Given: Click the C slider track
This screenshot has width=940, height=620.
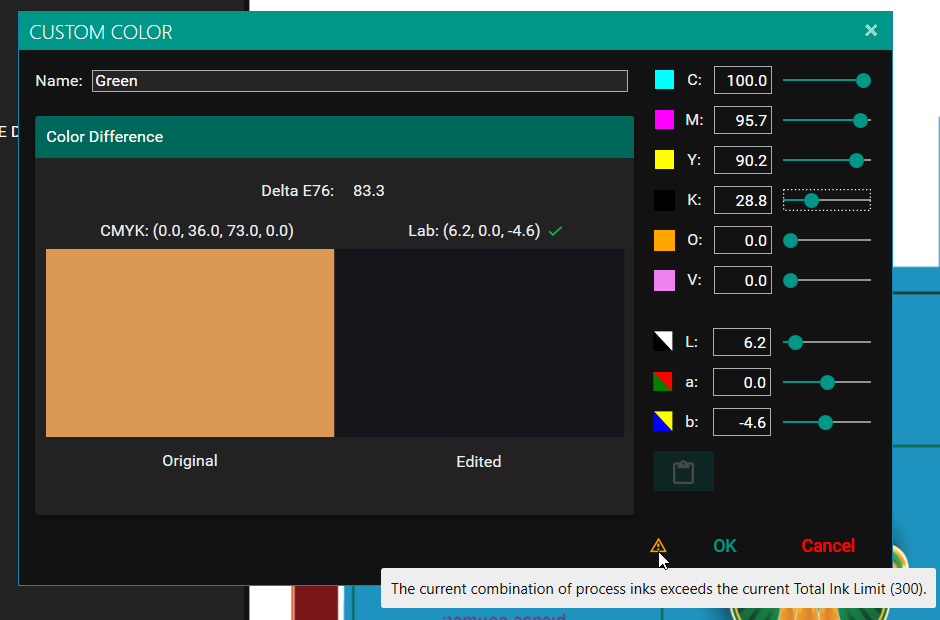Looking at the screenshot, I should 820,80.
